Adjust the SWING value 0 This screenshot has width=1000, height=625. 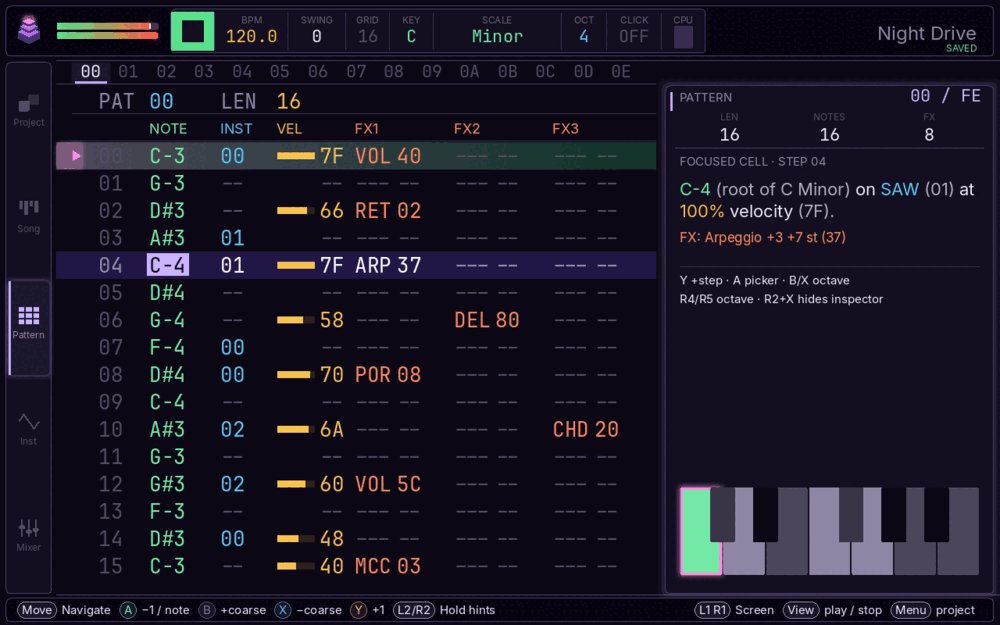point(316,36)
